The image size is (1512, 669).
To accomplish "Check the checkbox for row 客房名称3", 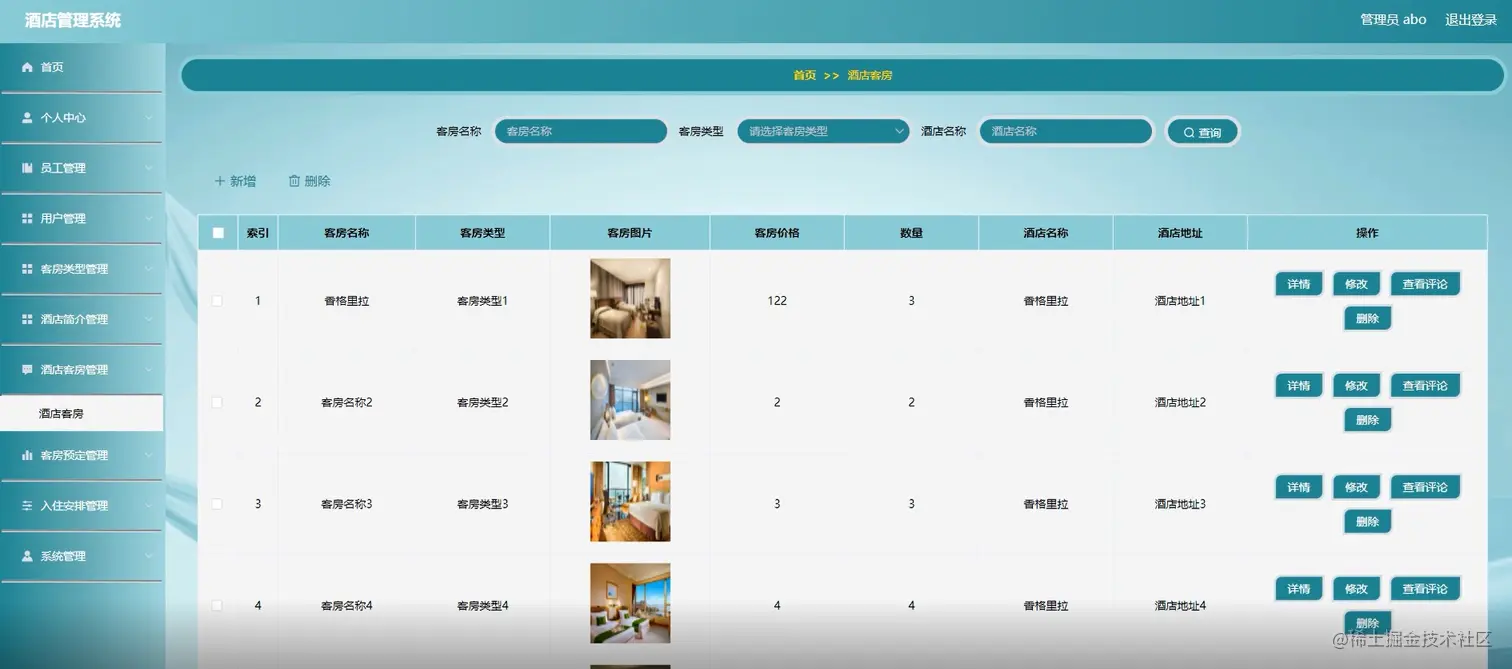I will (x=217, y=504).
